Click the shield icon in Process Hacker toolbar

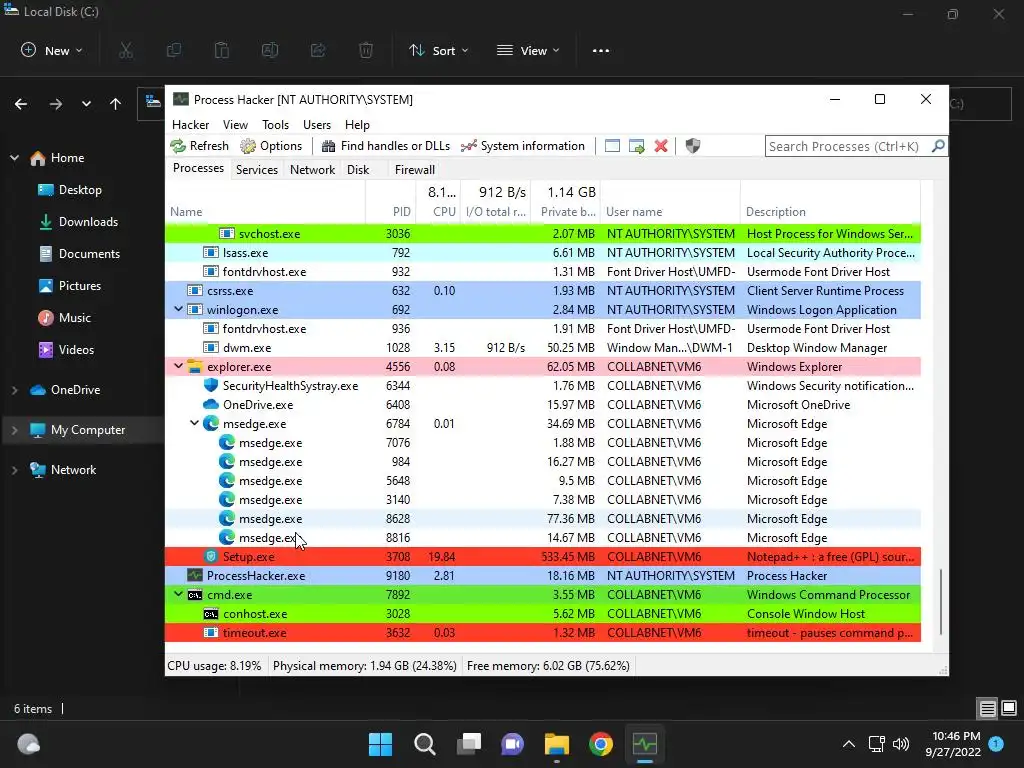693,146
